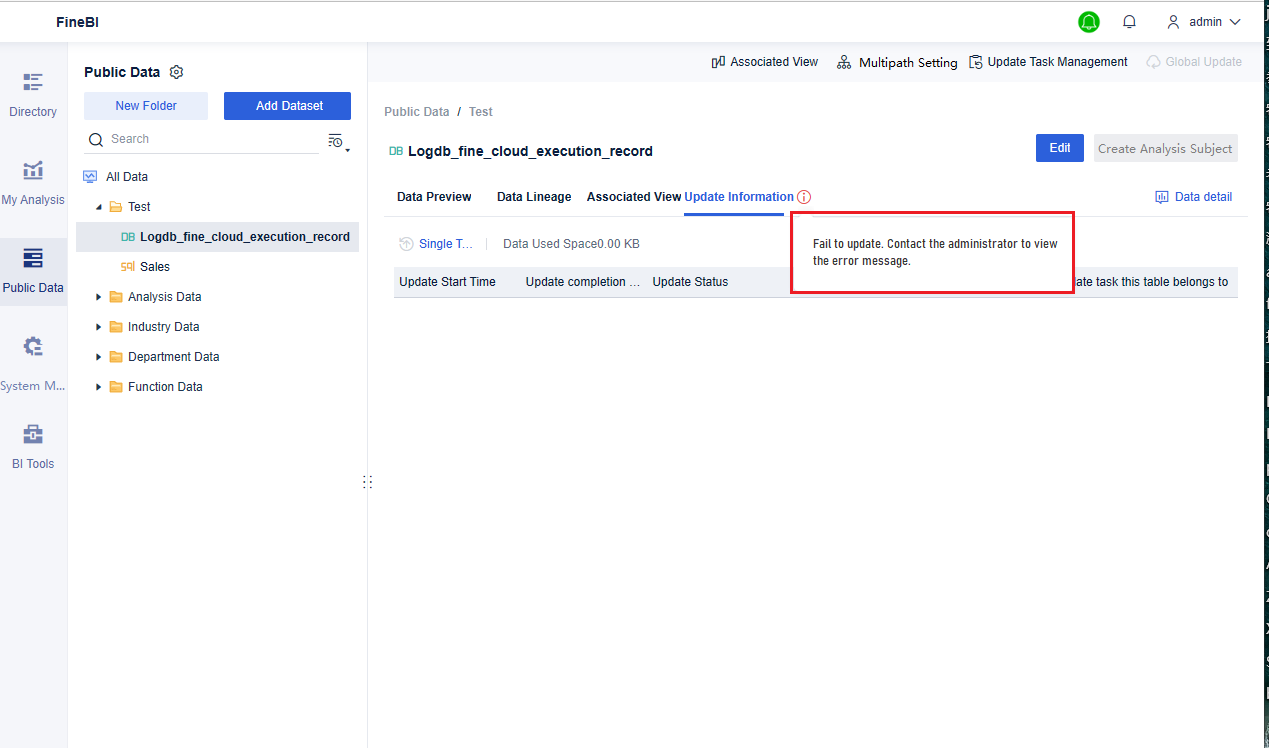The image size is (1269, 748).
Task: Open Update Task Management
Action: pyautogui.click(x=1048, y=61)
